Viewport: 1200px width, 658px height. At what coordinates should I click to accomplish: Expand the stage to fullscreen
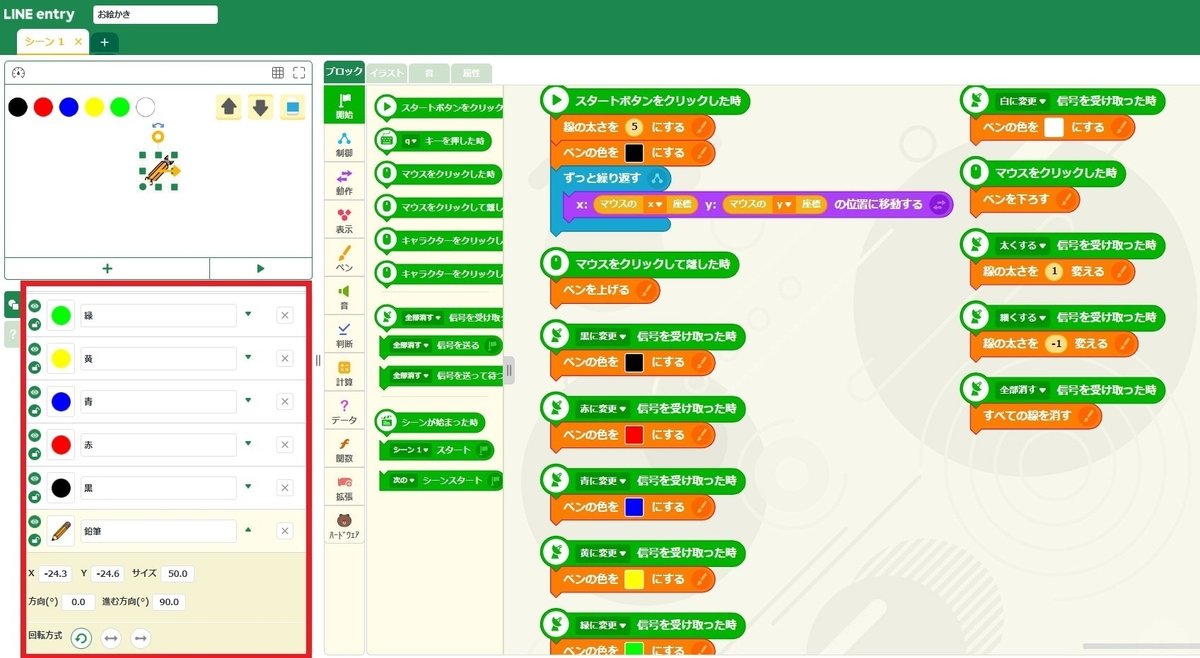[299, 73]
